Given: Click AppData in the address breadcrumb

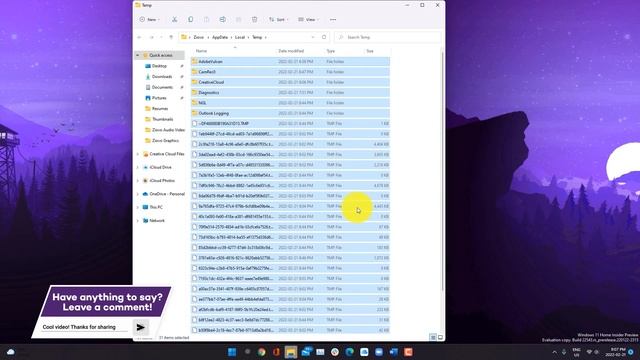Looking at the screenshot, I should click(220, 37).
